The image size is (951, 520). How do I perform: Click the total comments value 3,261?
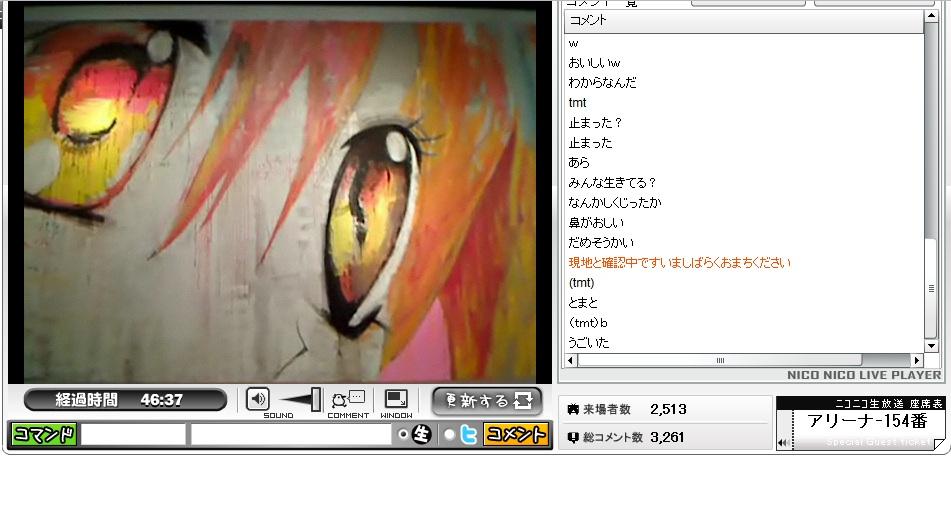[667, 437]
